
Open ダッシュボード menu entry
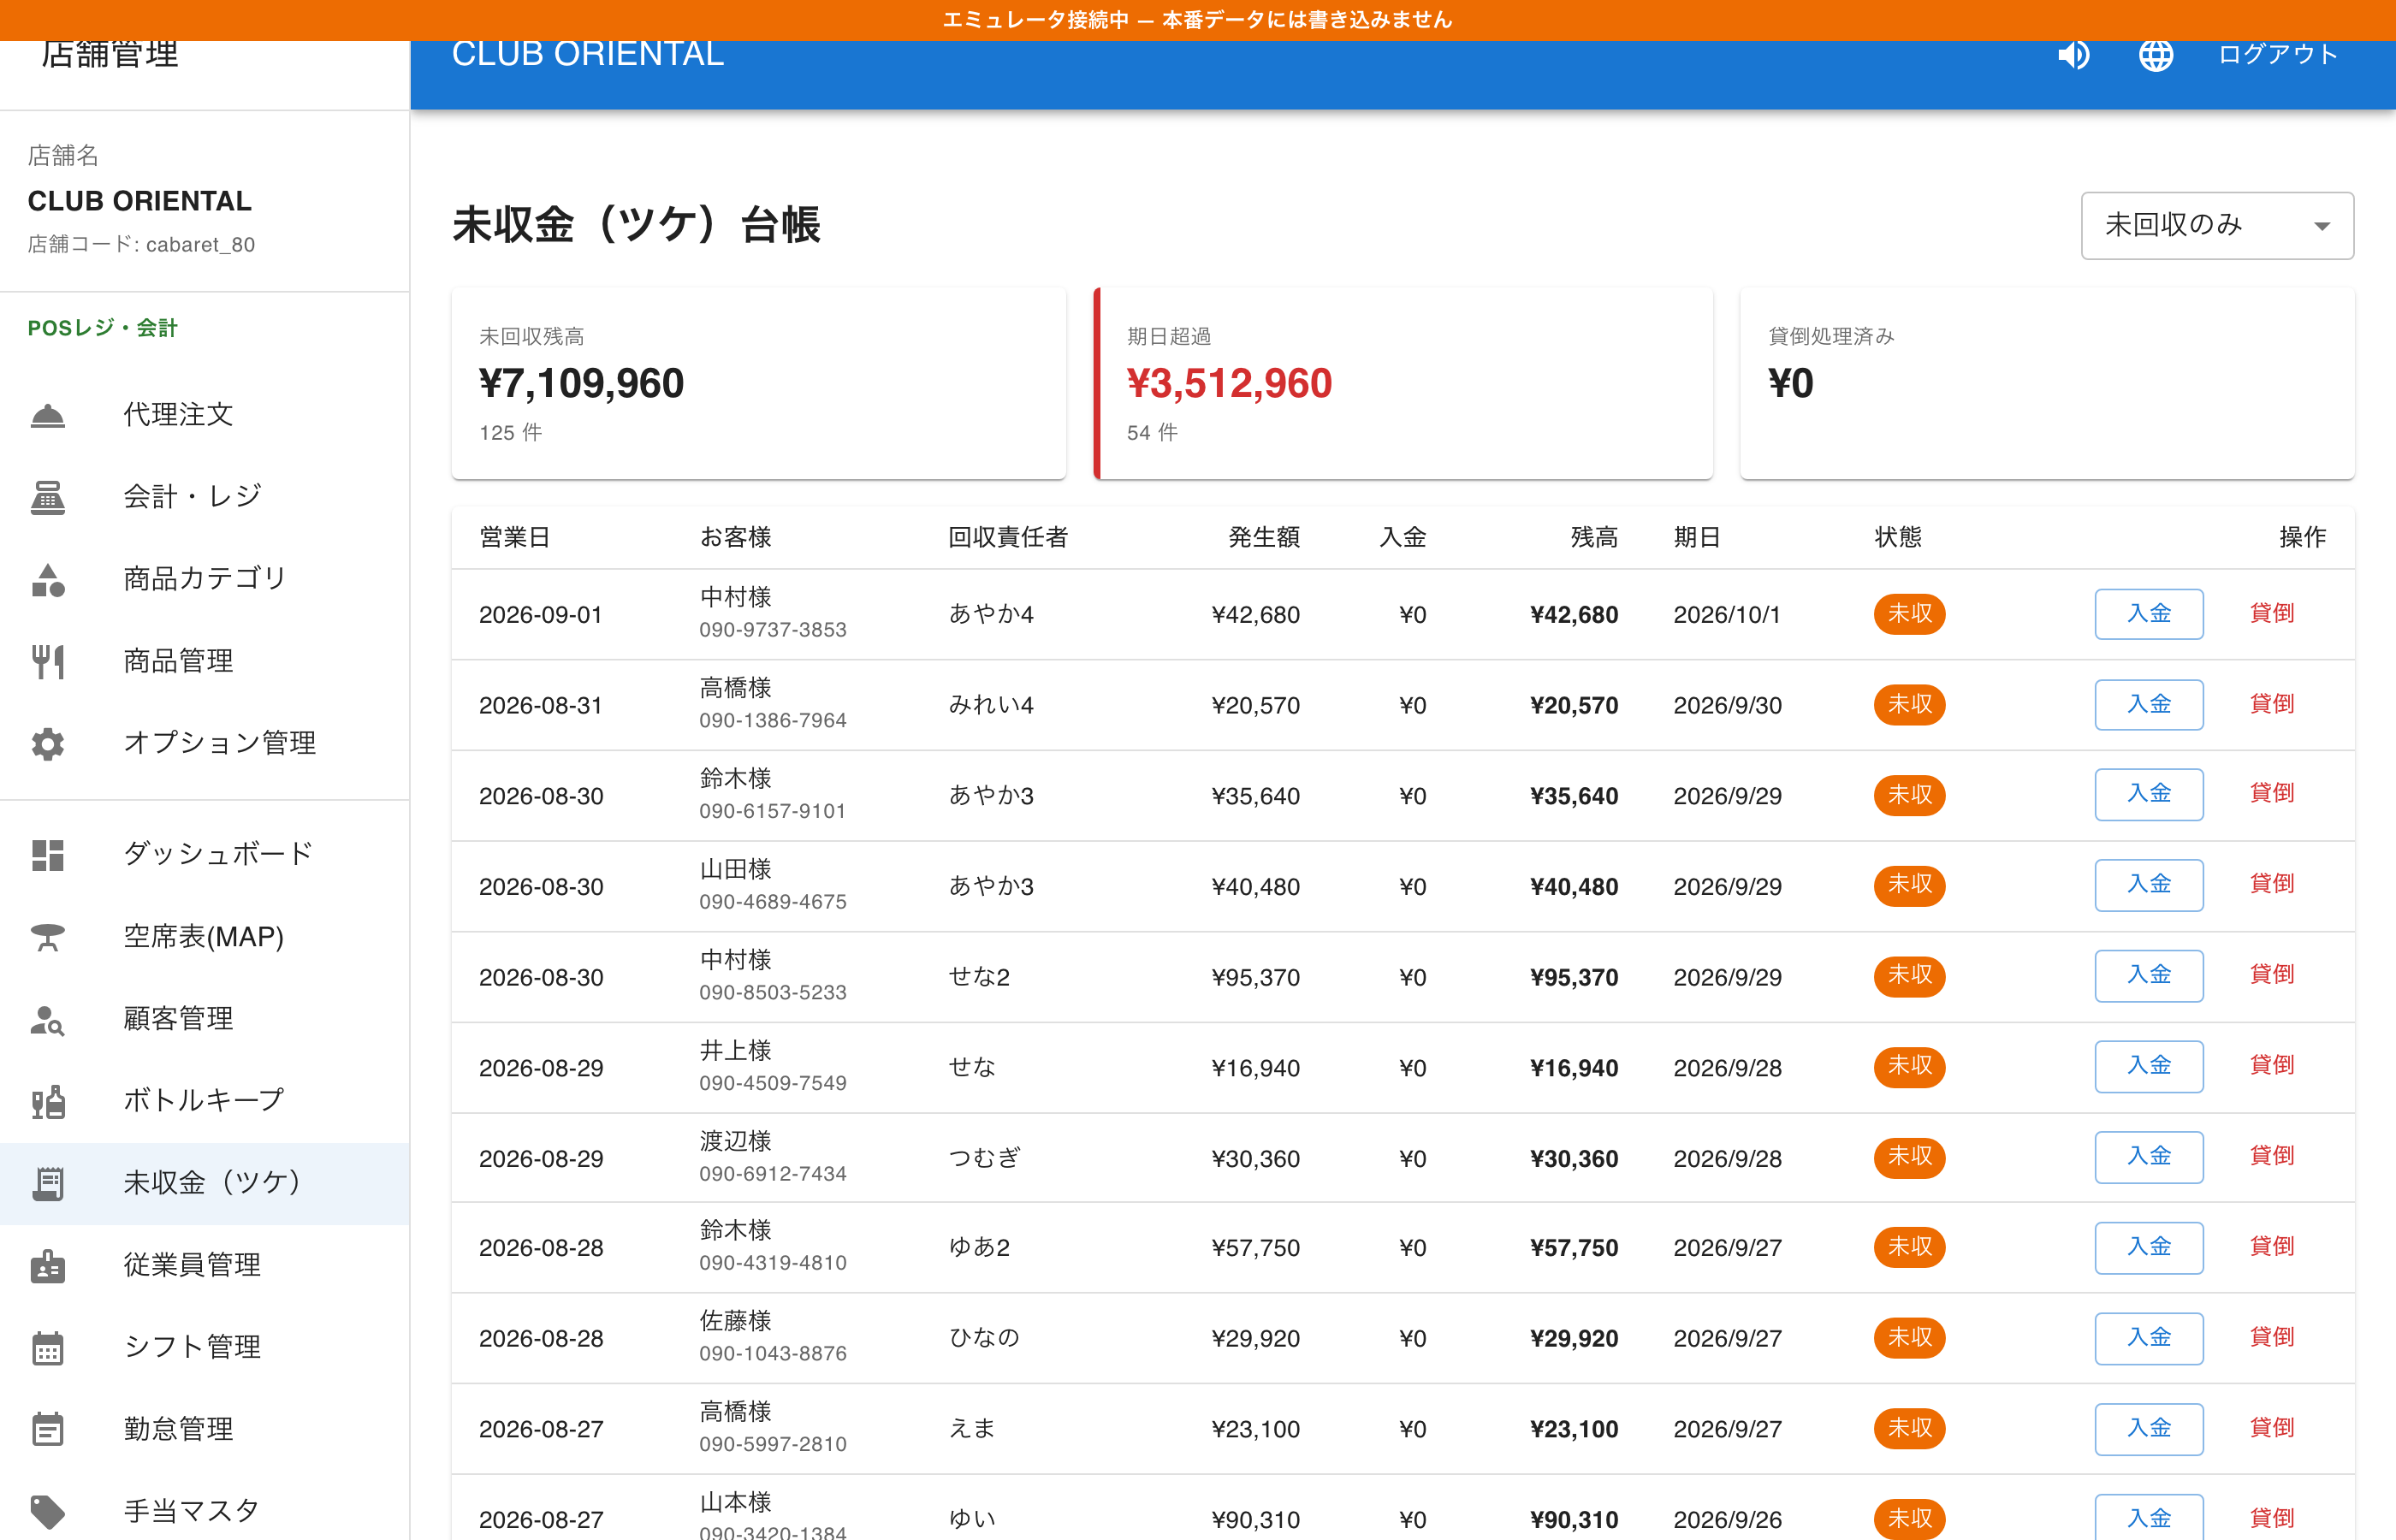(204, 854)
